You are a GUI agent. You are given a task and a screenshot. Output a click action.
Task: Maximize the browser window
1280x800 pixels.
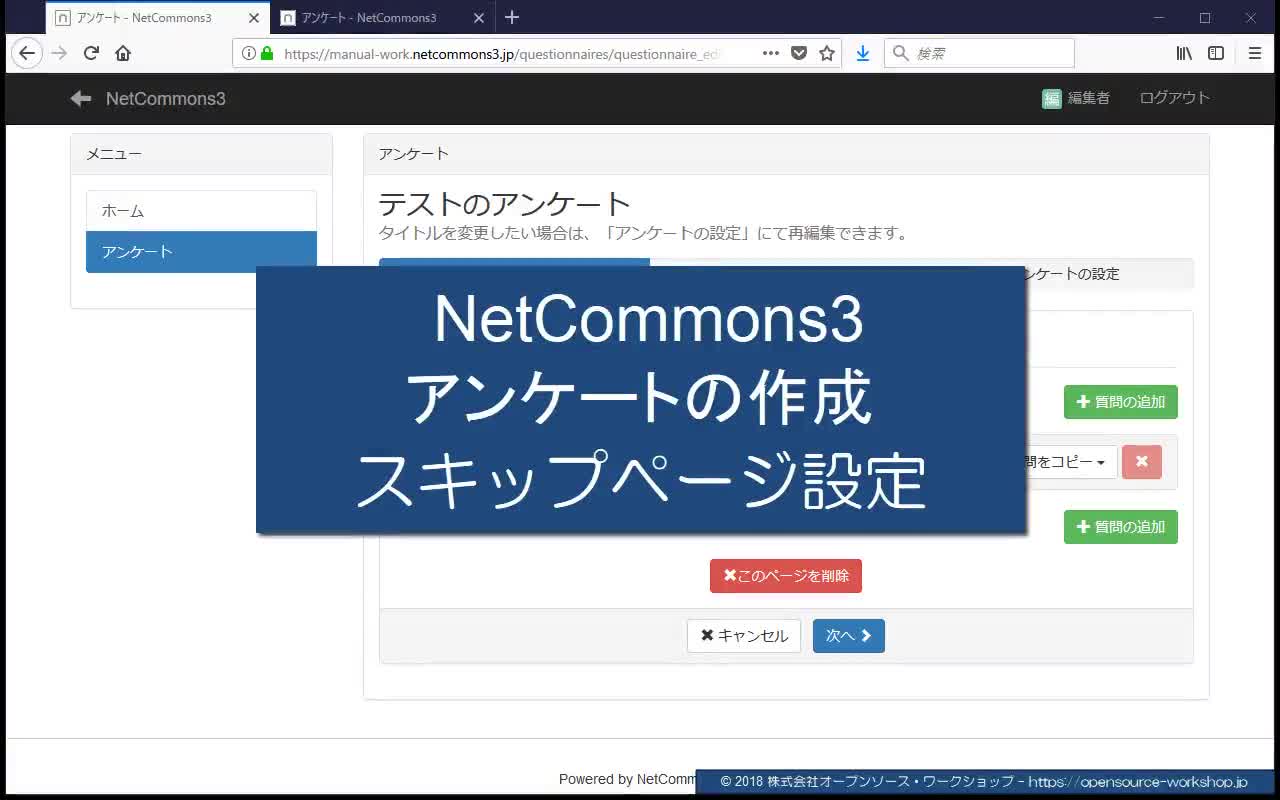tap(1205, 17)
